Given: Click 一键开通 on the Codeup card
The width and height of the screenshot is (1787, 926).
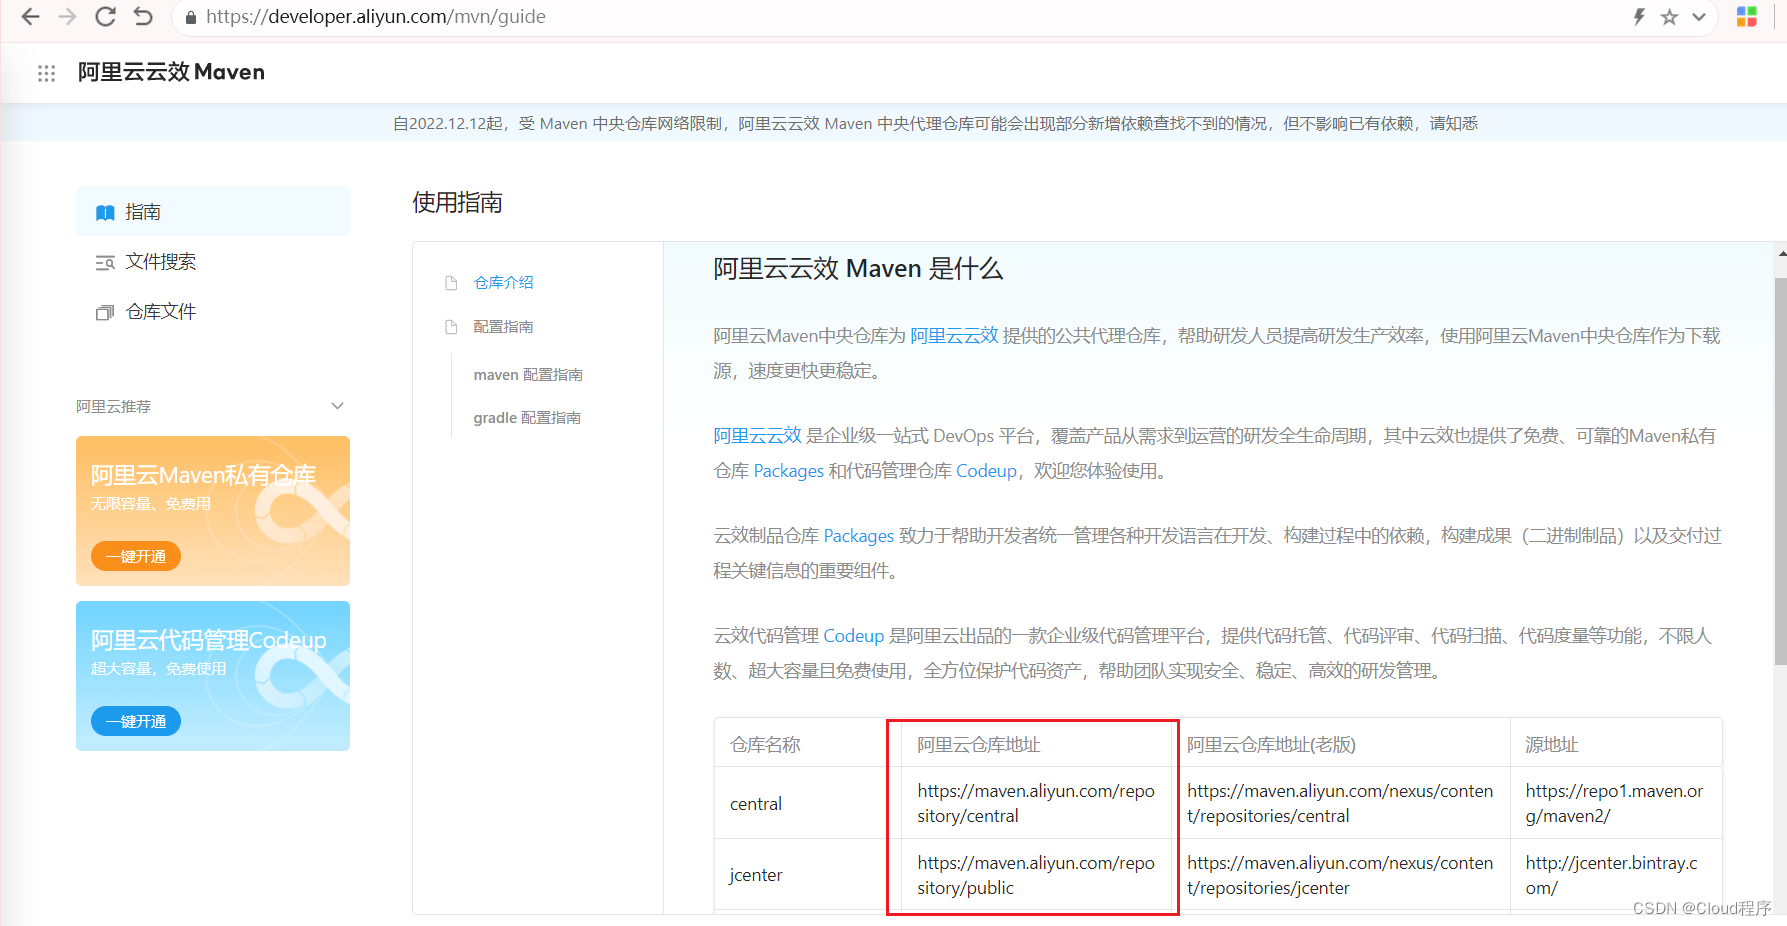Looking at the screenshot, I should 136,722.
